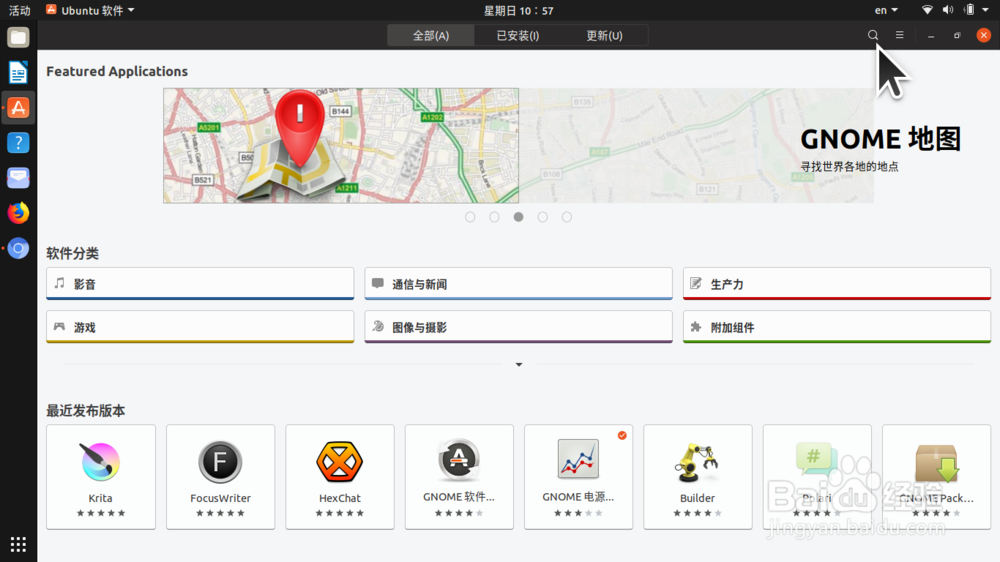This screenshot has width=1000, height=562.
Task: Select the fifth banner page dot
Action: (x=567, y=217)
